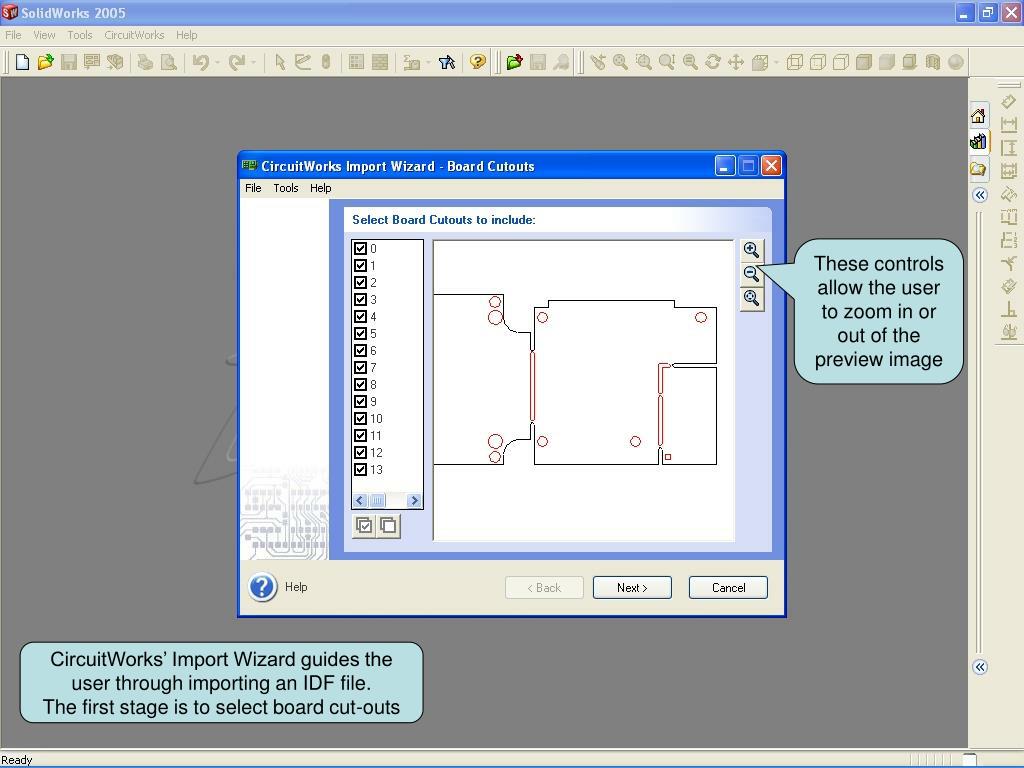
Task: Click cutout list scrollbar thumb
Action: [377, 501]
